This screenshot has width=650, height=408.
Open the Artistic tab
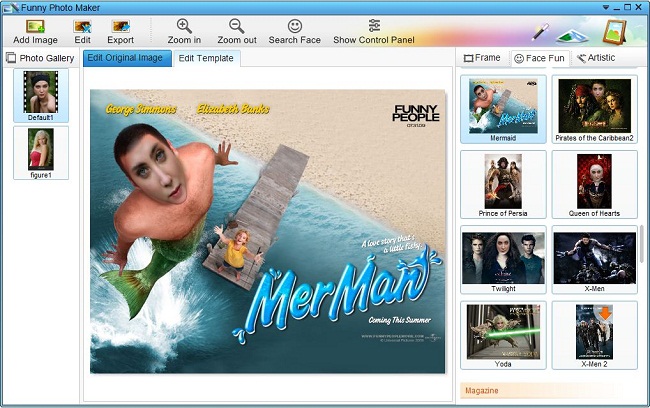click(x=596, y=58)
